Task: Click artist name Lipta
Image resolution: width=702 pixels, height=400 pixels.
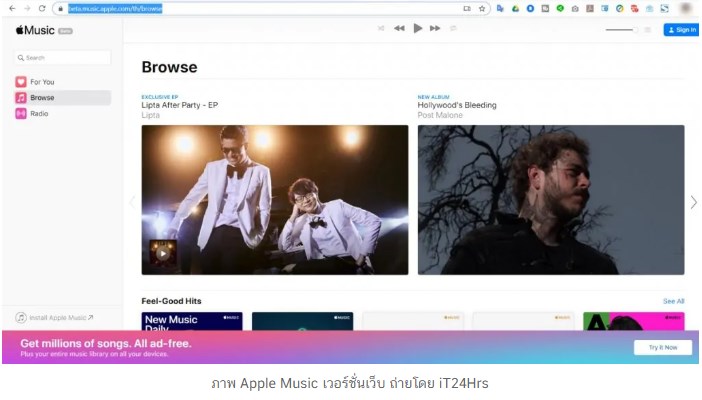Action: tap(150, 115)
